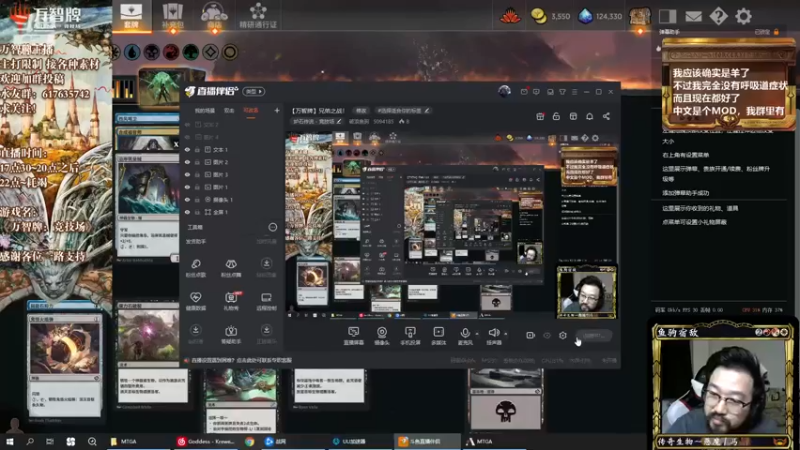The image size is (800, 450).
Task: Open the hamburger menu in streaming title bar
Action: 574,92
